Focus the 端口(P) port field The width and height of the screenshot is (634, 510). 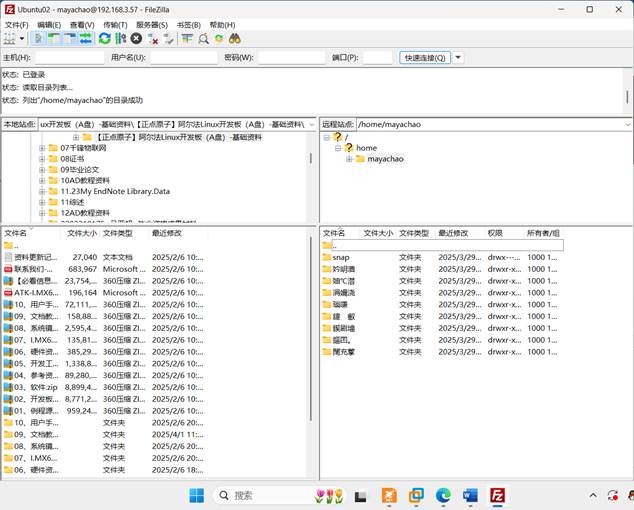378,58
